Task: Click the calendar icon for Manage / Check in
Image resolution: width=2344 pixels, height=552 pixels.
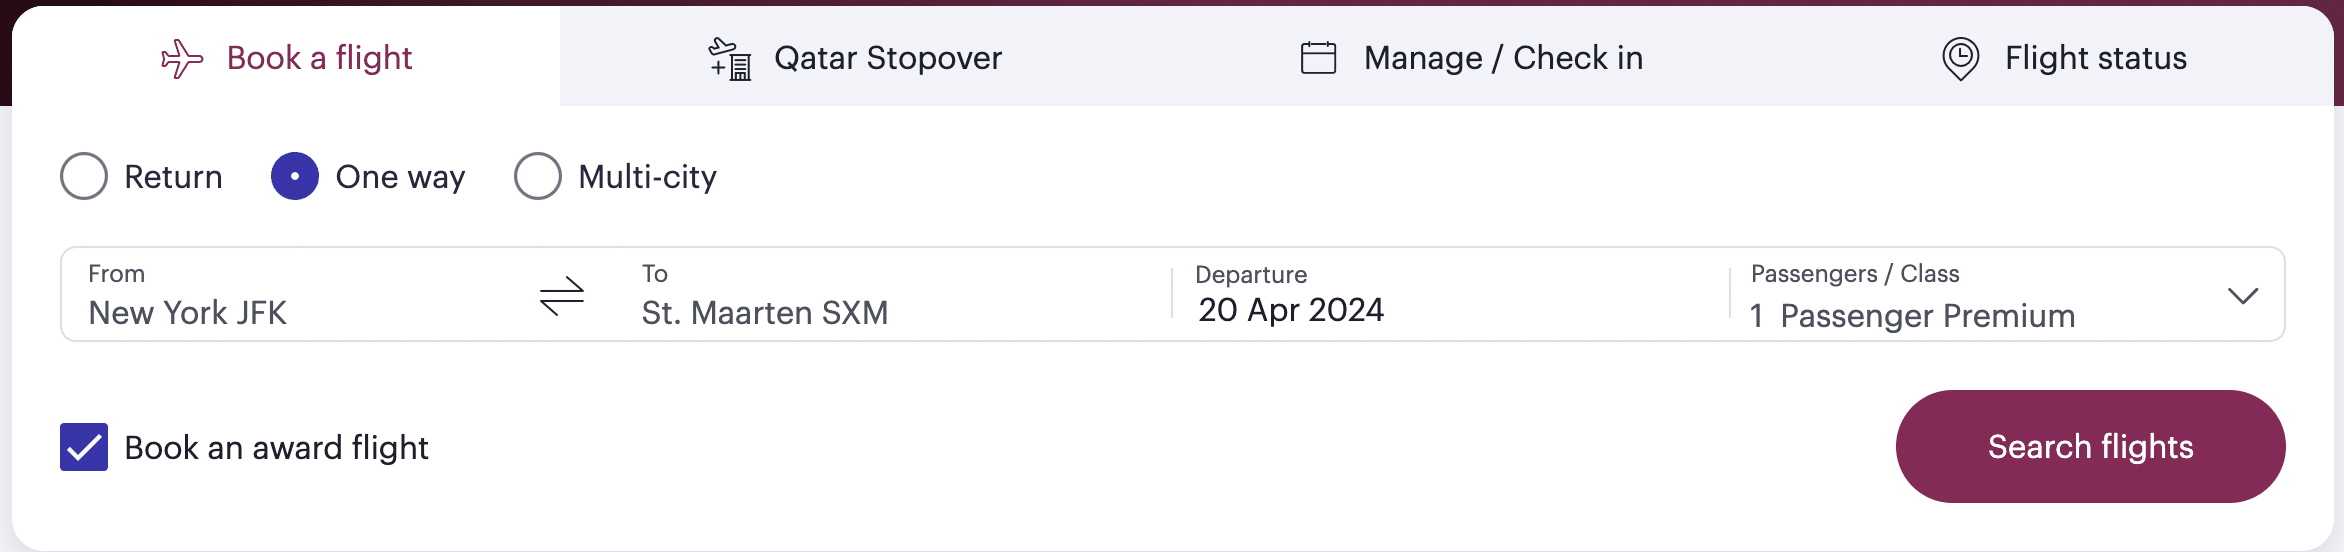Action: point(1318,58)
